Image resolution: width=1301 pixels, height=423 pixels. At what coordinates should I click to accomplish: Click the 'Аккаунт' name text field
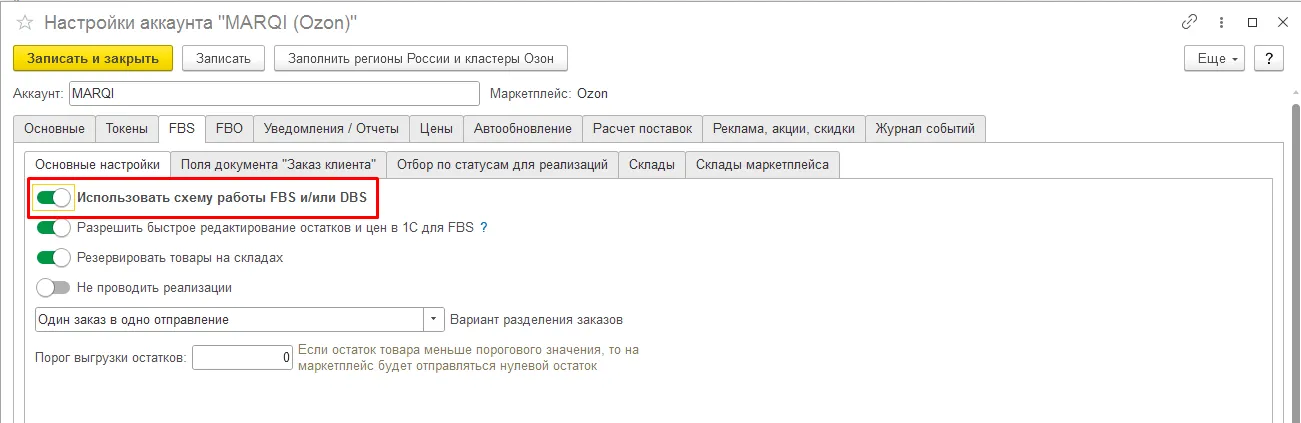click(274, 94)
